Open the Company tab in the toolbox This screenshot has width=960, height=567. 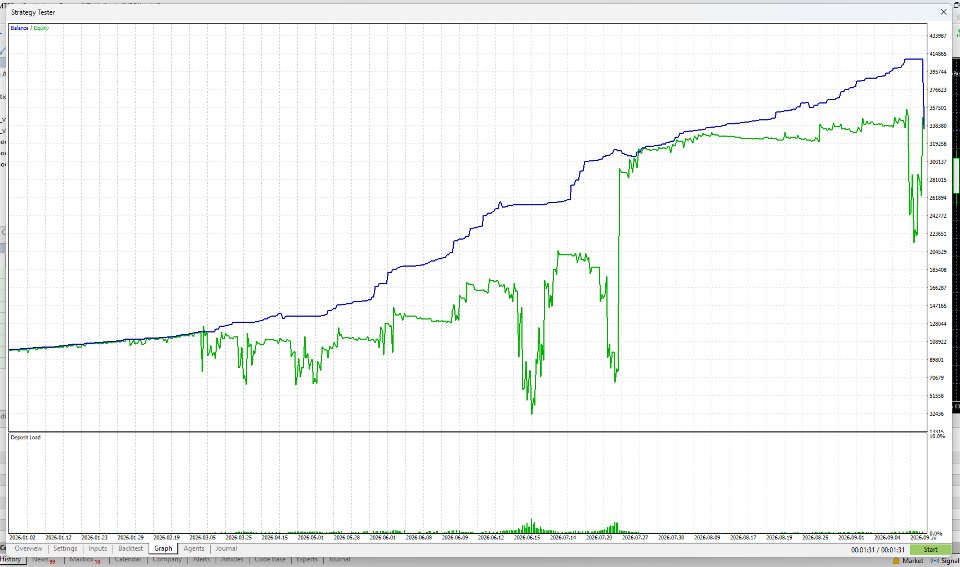(x=167, y=560)
